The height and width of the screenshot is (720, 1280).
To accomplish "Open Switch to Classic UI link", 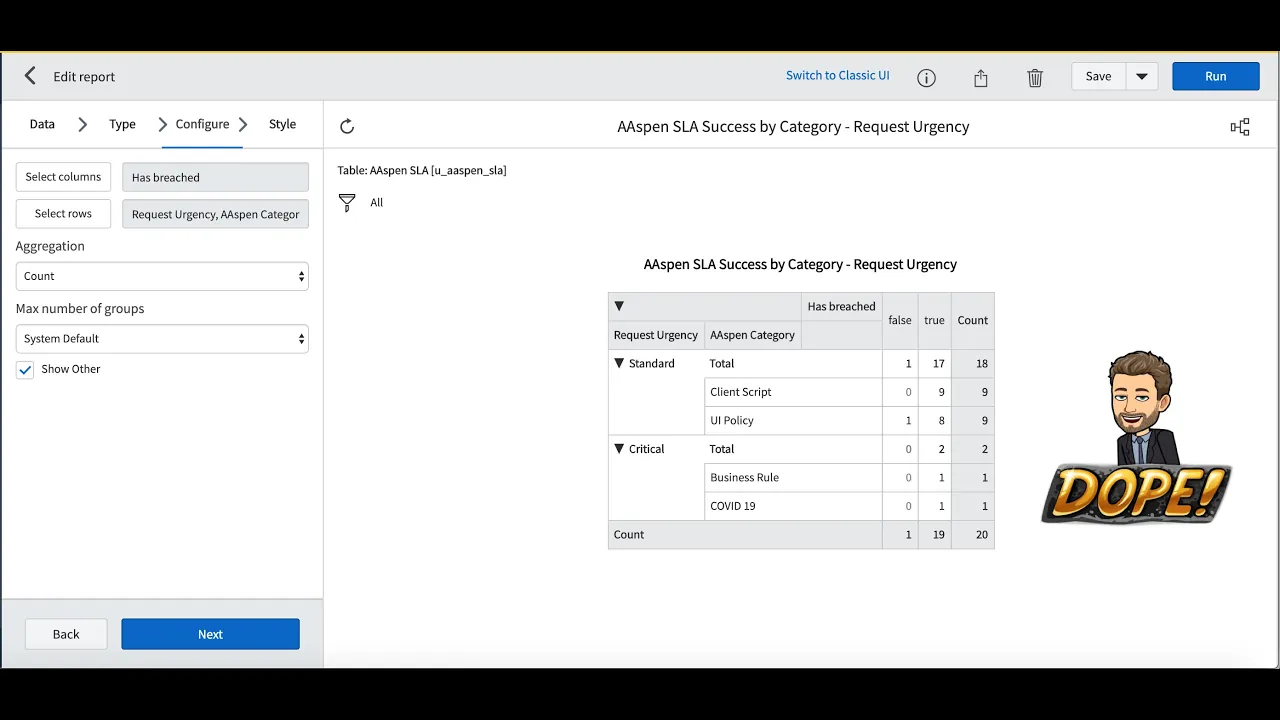I will point(838,75).
